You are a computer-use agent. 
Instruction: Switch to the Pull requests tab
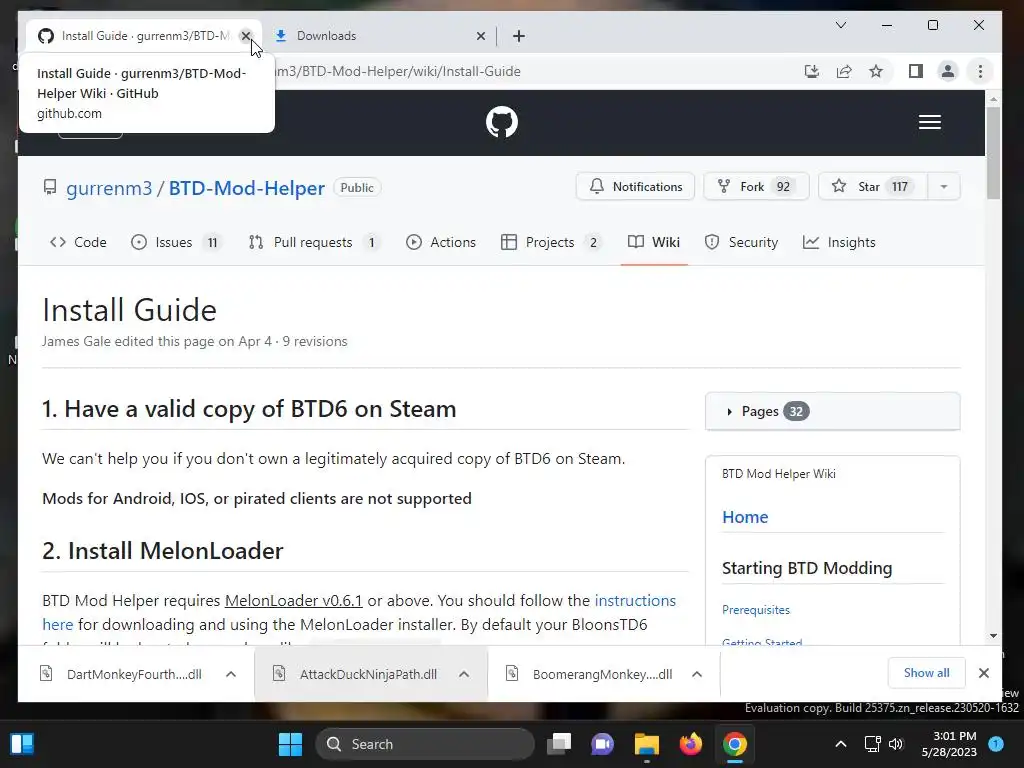(313, 242)
